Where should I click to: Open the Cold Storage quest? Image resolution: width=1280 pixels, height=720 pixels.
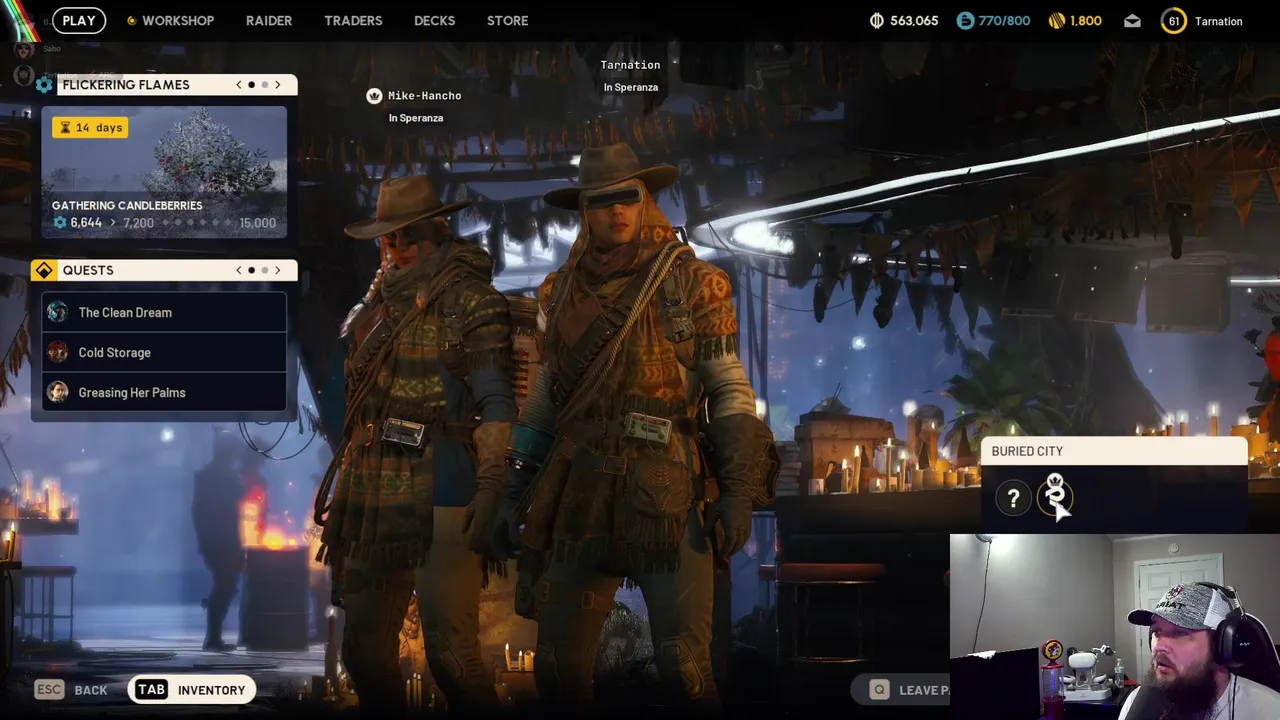(164, 352)
